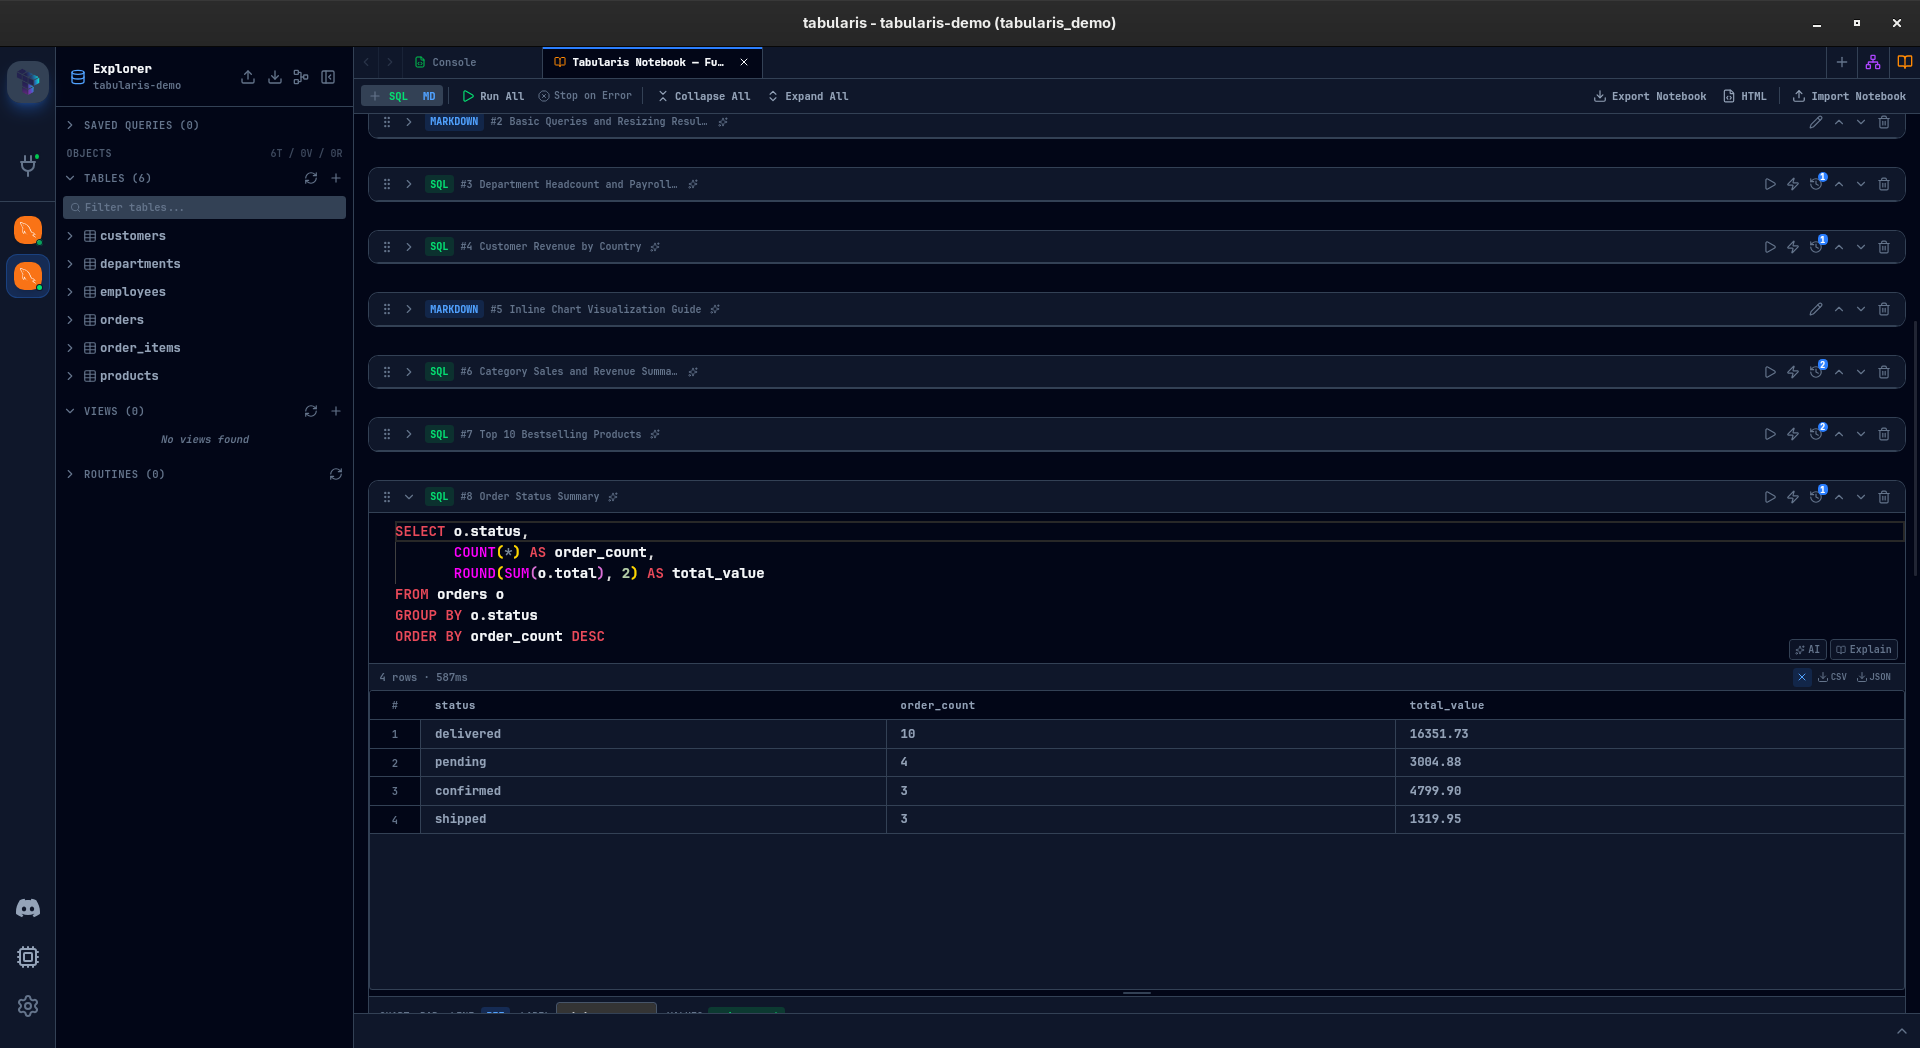Toggle the Stop on Error option
The width and height of the screenshot is (1920, 1048).
coord(584,95)
